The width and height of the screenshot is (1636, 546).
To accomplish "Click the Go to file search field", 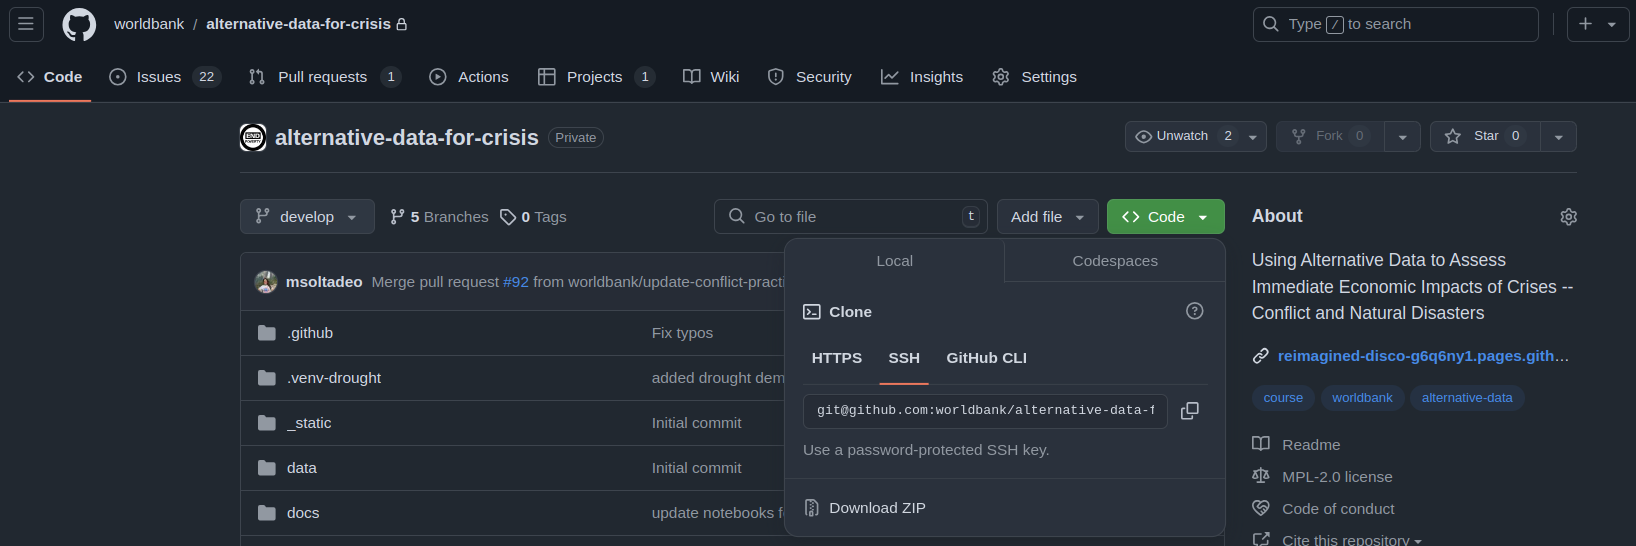I will click(x=850, y=217).
